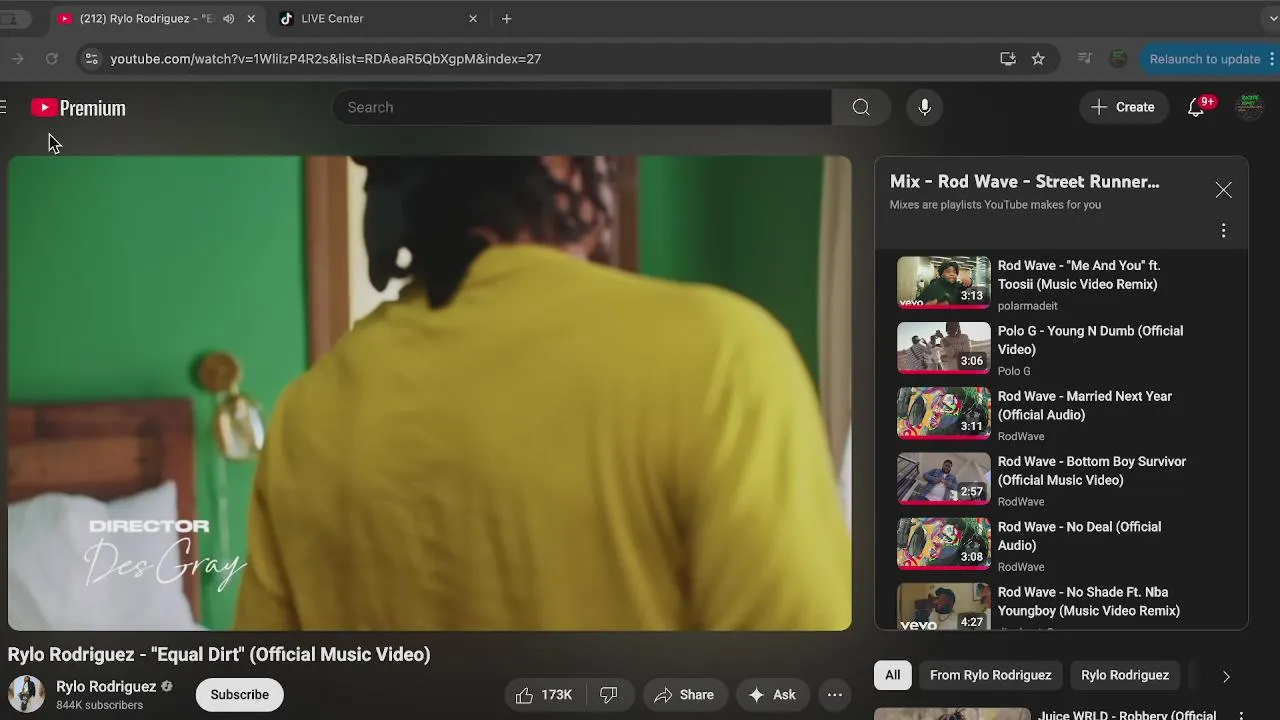Image resolution: width=1280 pixels, height=720 pixels.
Task: Click Rod Wave "Me And You" ft. Toosii title
Action: coord(1079,275)
